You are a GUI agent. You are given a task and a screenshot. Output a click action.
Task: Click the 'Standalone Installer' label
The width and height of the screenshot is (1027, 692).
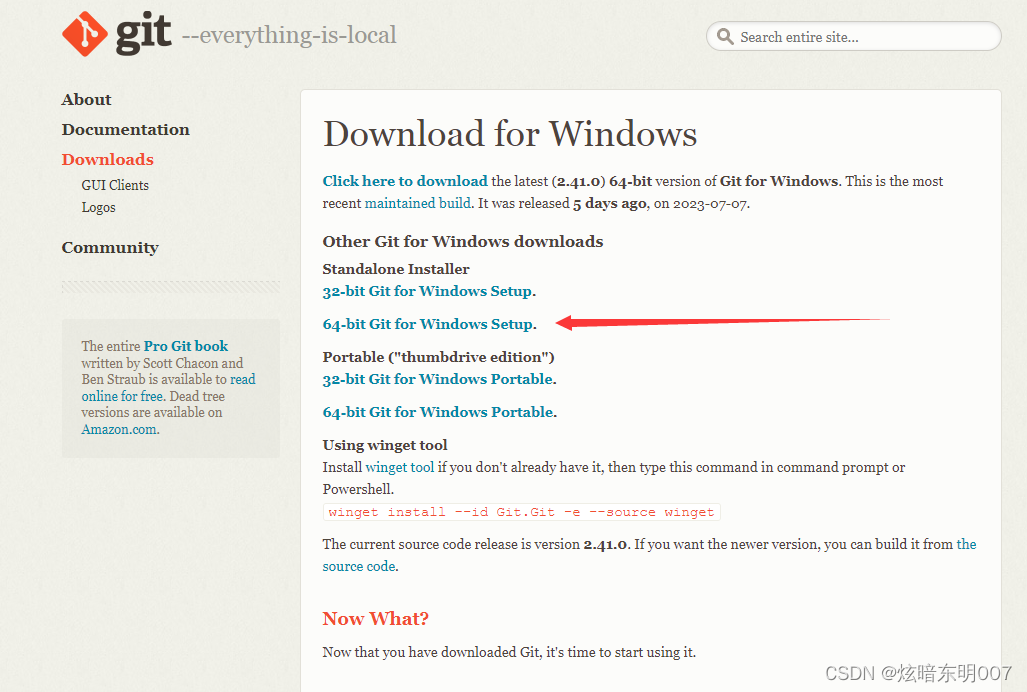(x=396, y=269)
